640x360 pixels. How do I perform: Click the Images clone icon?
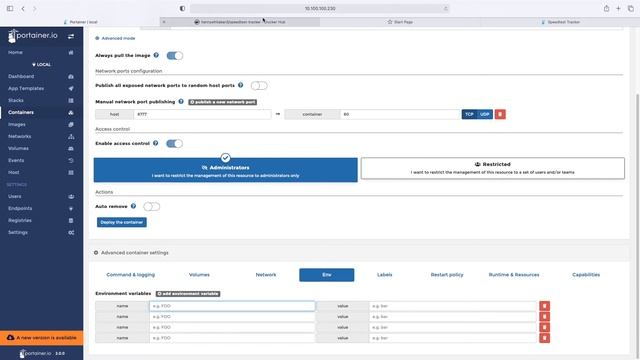pyautogui.click(x=71, y=124)
